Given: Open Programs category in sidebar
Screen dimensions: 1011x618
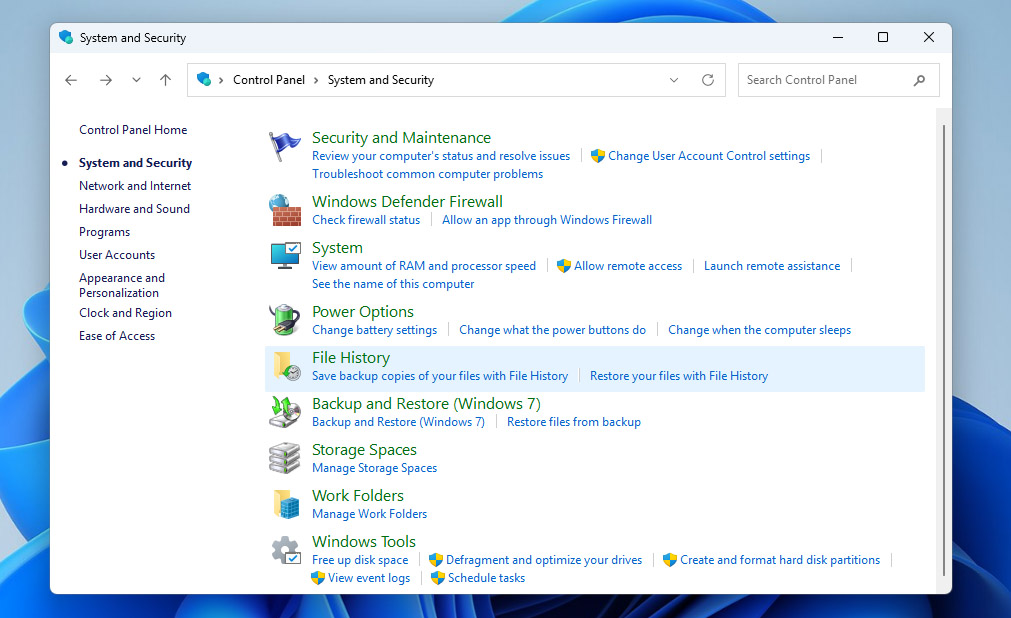Looking at the screenshot, I should [x=104, y=232].
